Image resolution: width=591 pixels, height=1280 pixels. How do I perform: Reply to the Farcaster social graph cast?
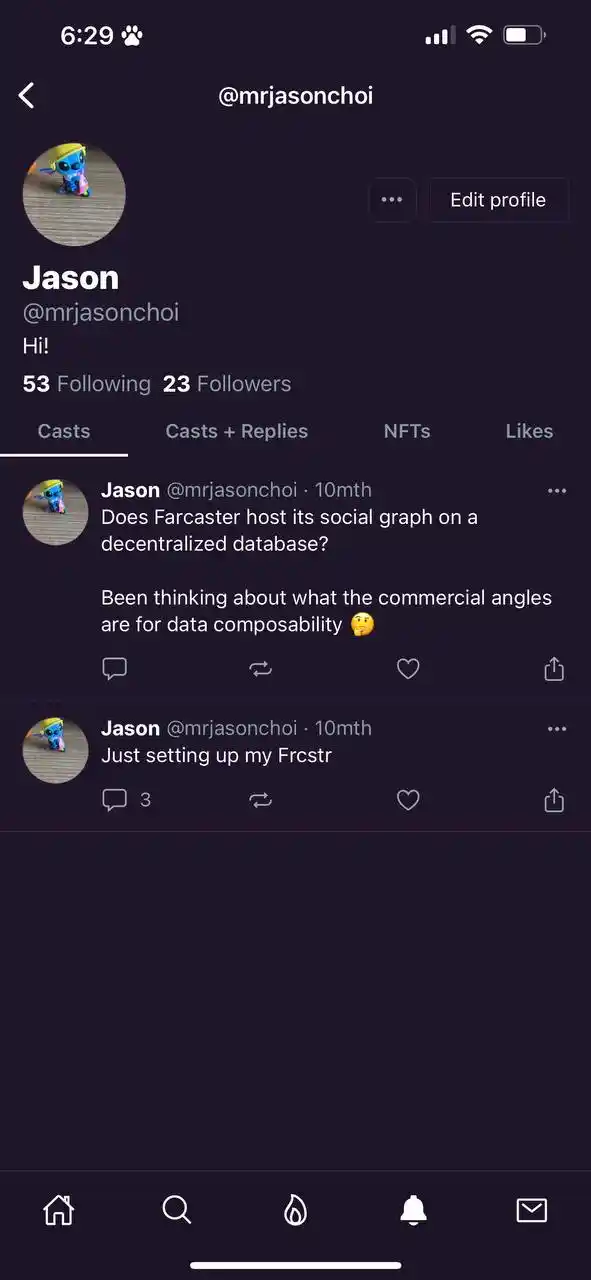[114, 668]
